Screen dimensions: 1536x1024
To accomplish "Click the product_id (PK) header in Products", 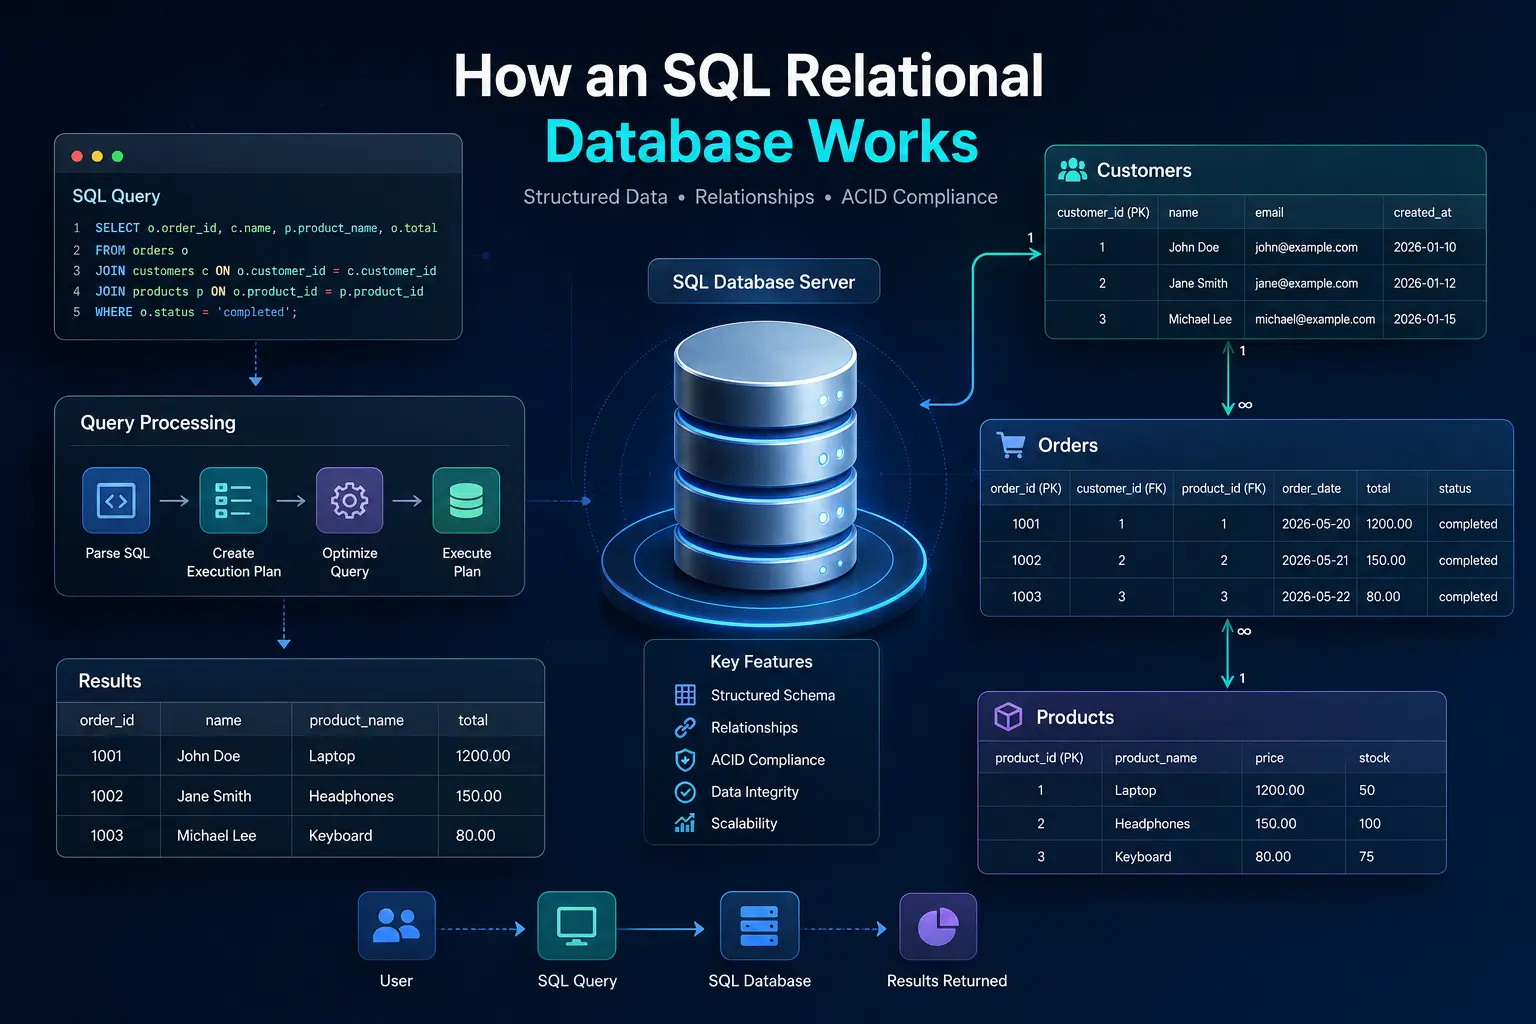I will pos(1039,758).
